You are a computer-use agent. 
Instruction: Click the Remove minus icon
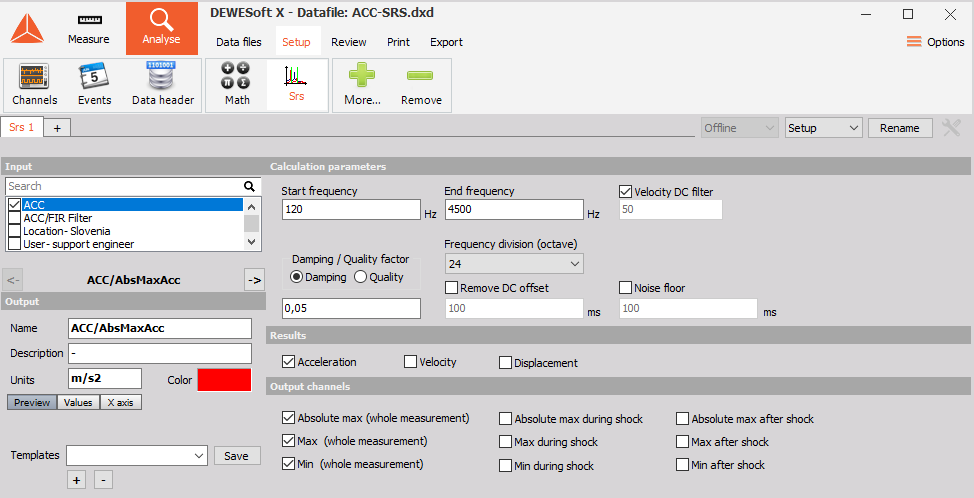point(421,84)
